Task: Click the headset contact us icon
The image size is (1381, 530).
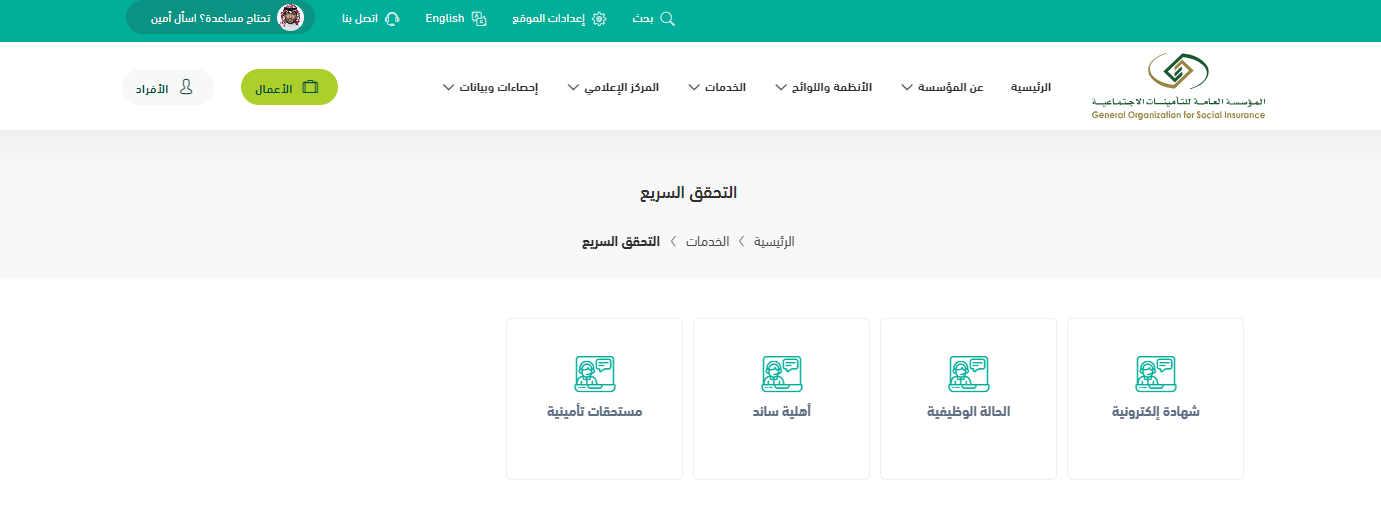Action: pyautogui.click(x=392, y=19)
